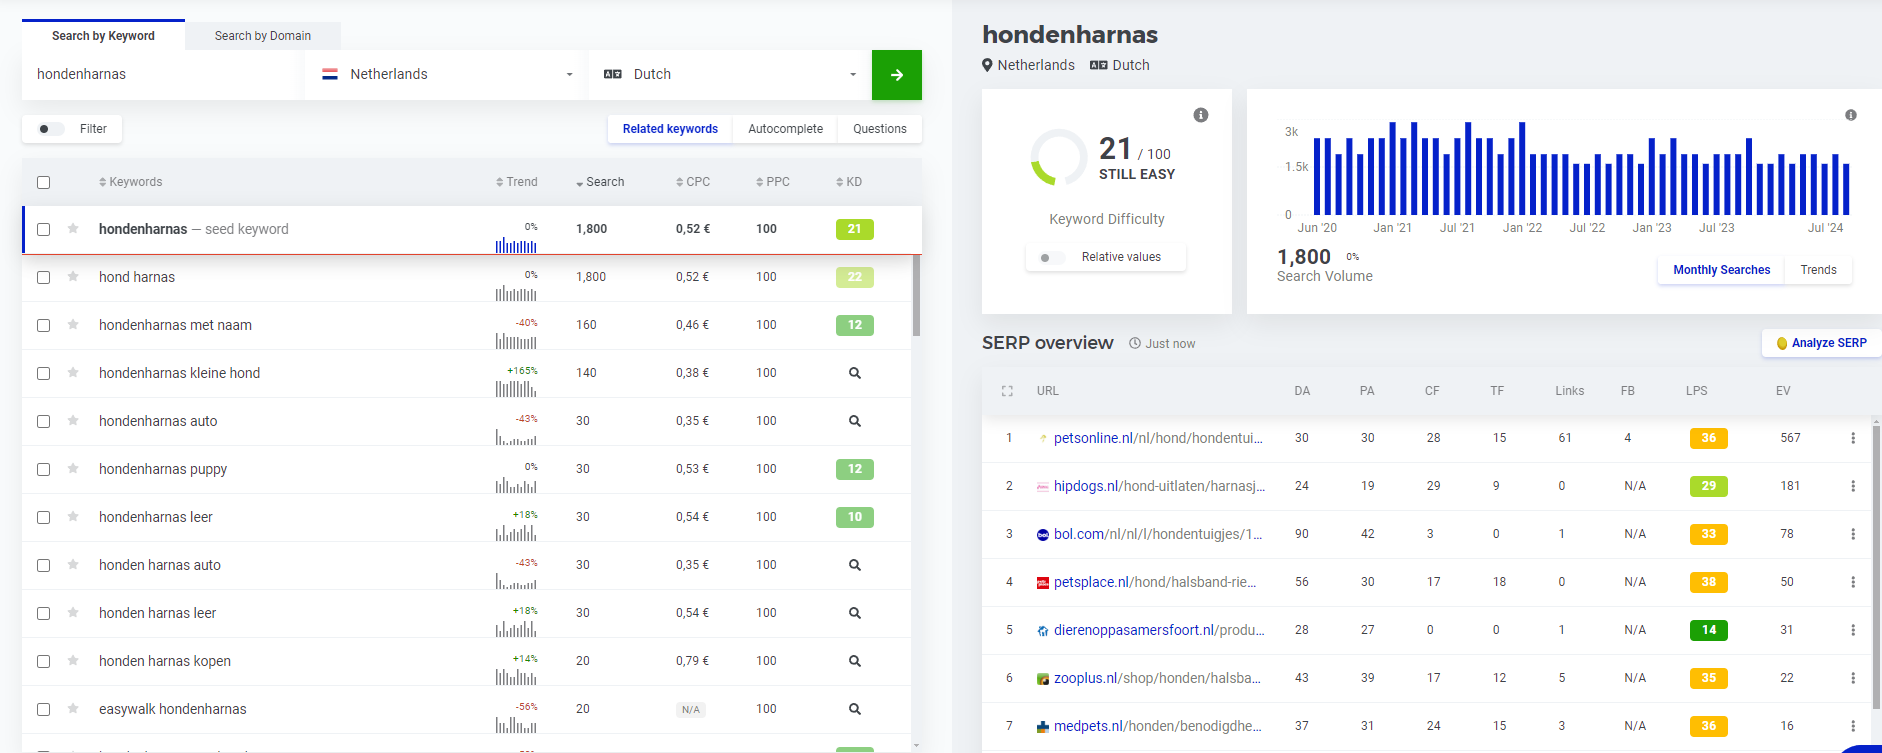This screenshot has height=753, width=1882.
Task: Toggle the Filter switch
Action: [x=50, y=129]
